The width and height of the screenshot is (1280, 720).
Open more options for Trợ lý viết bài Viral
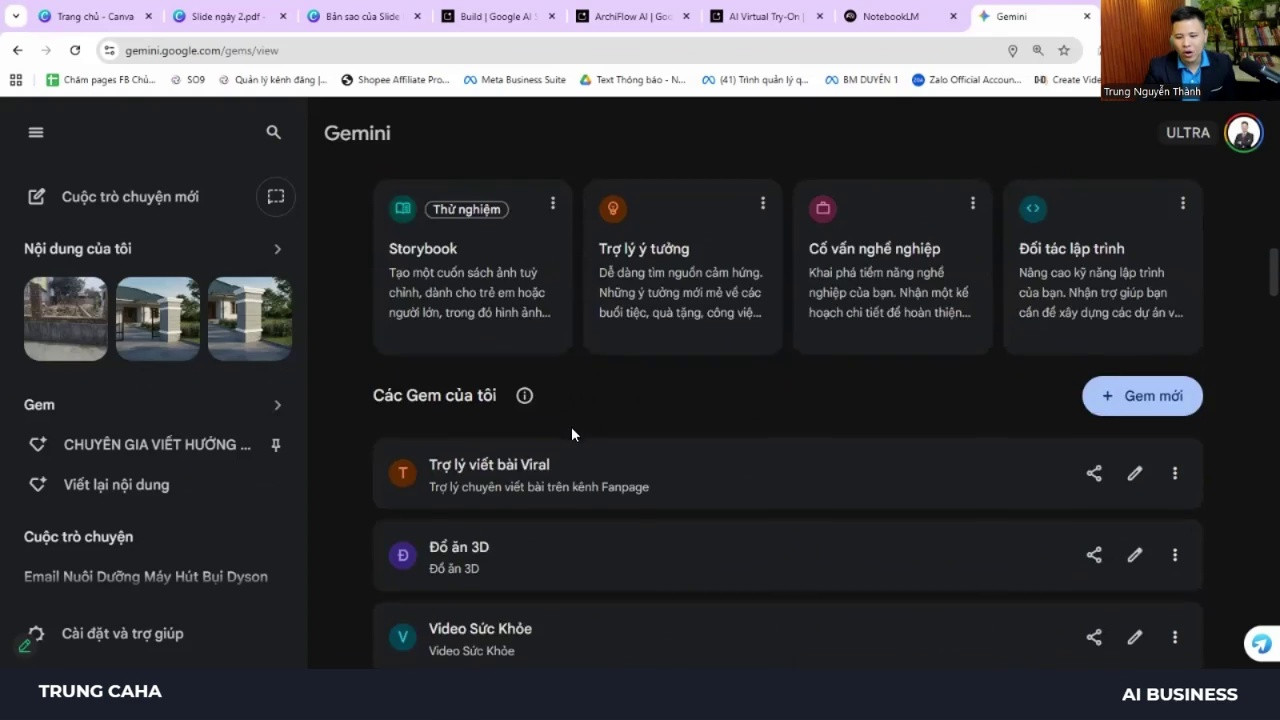pyautogui.click(x=1175, y=474)
